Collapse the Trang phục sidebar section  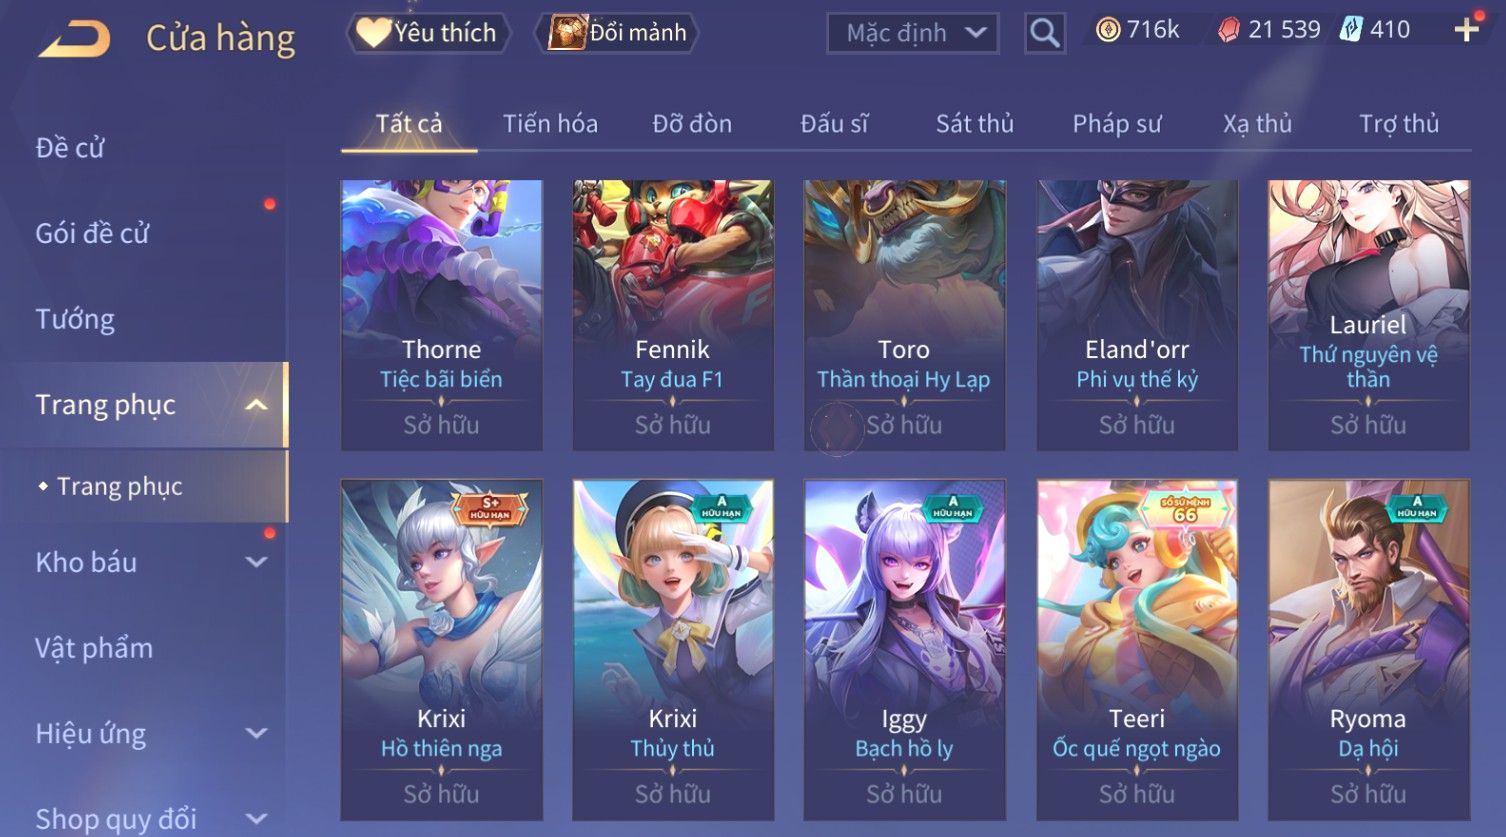click(x=256, y=405)
